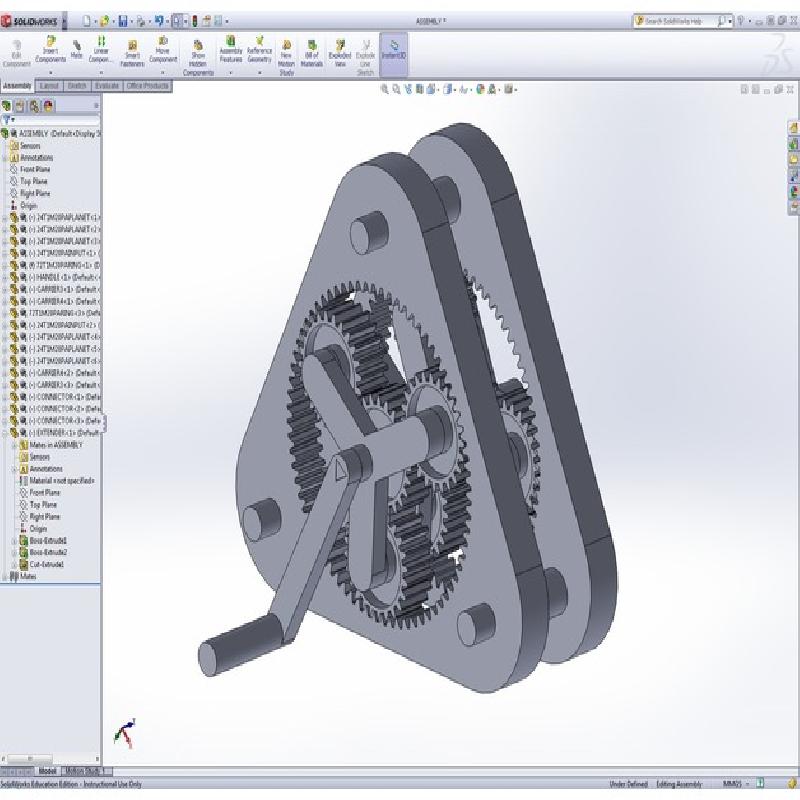The image size is (800, 800).
Task: Expand the Boss-Extrude1 feature node
Action: point(13,541)
